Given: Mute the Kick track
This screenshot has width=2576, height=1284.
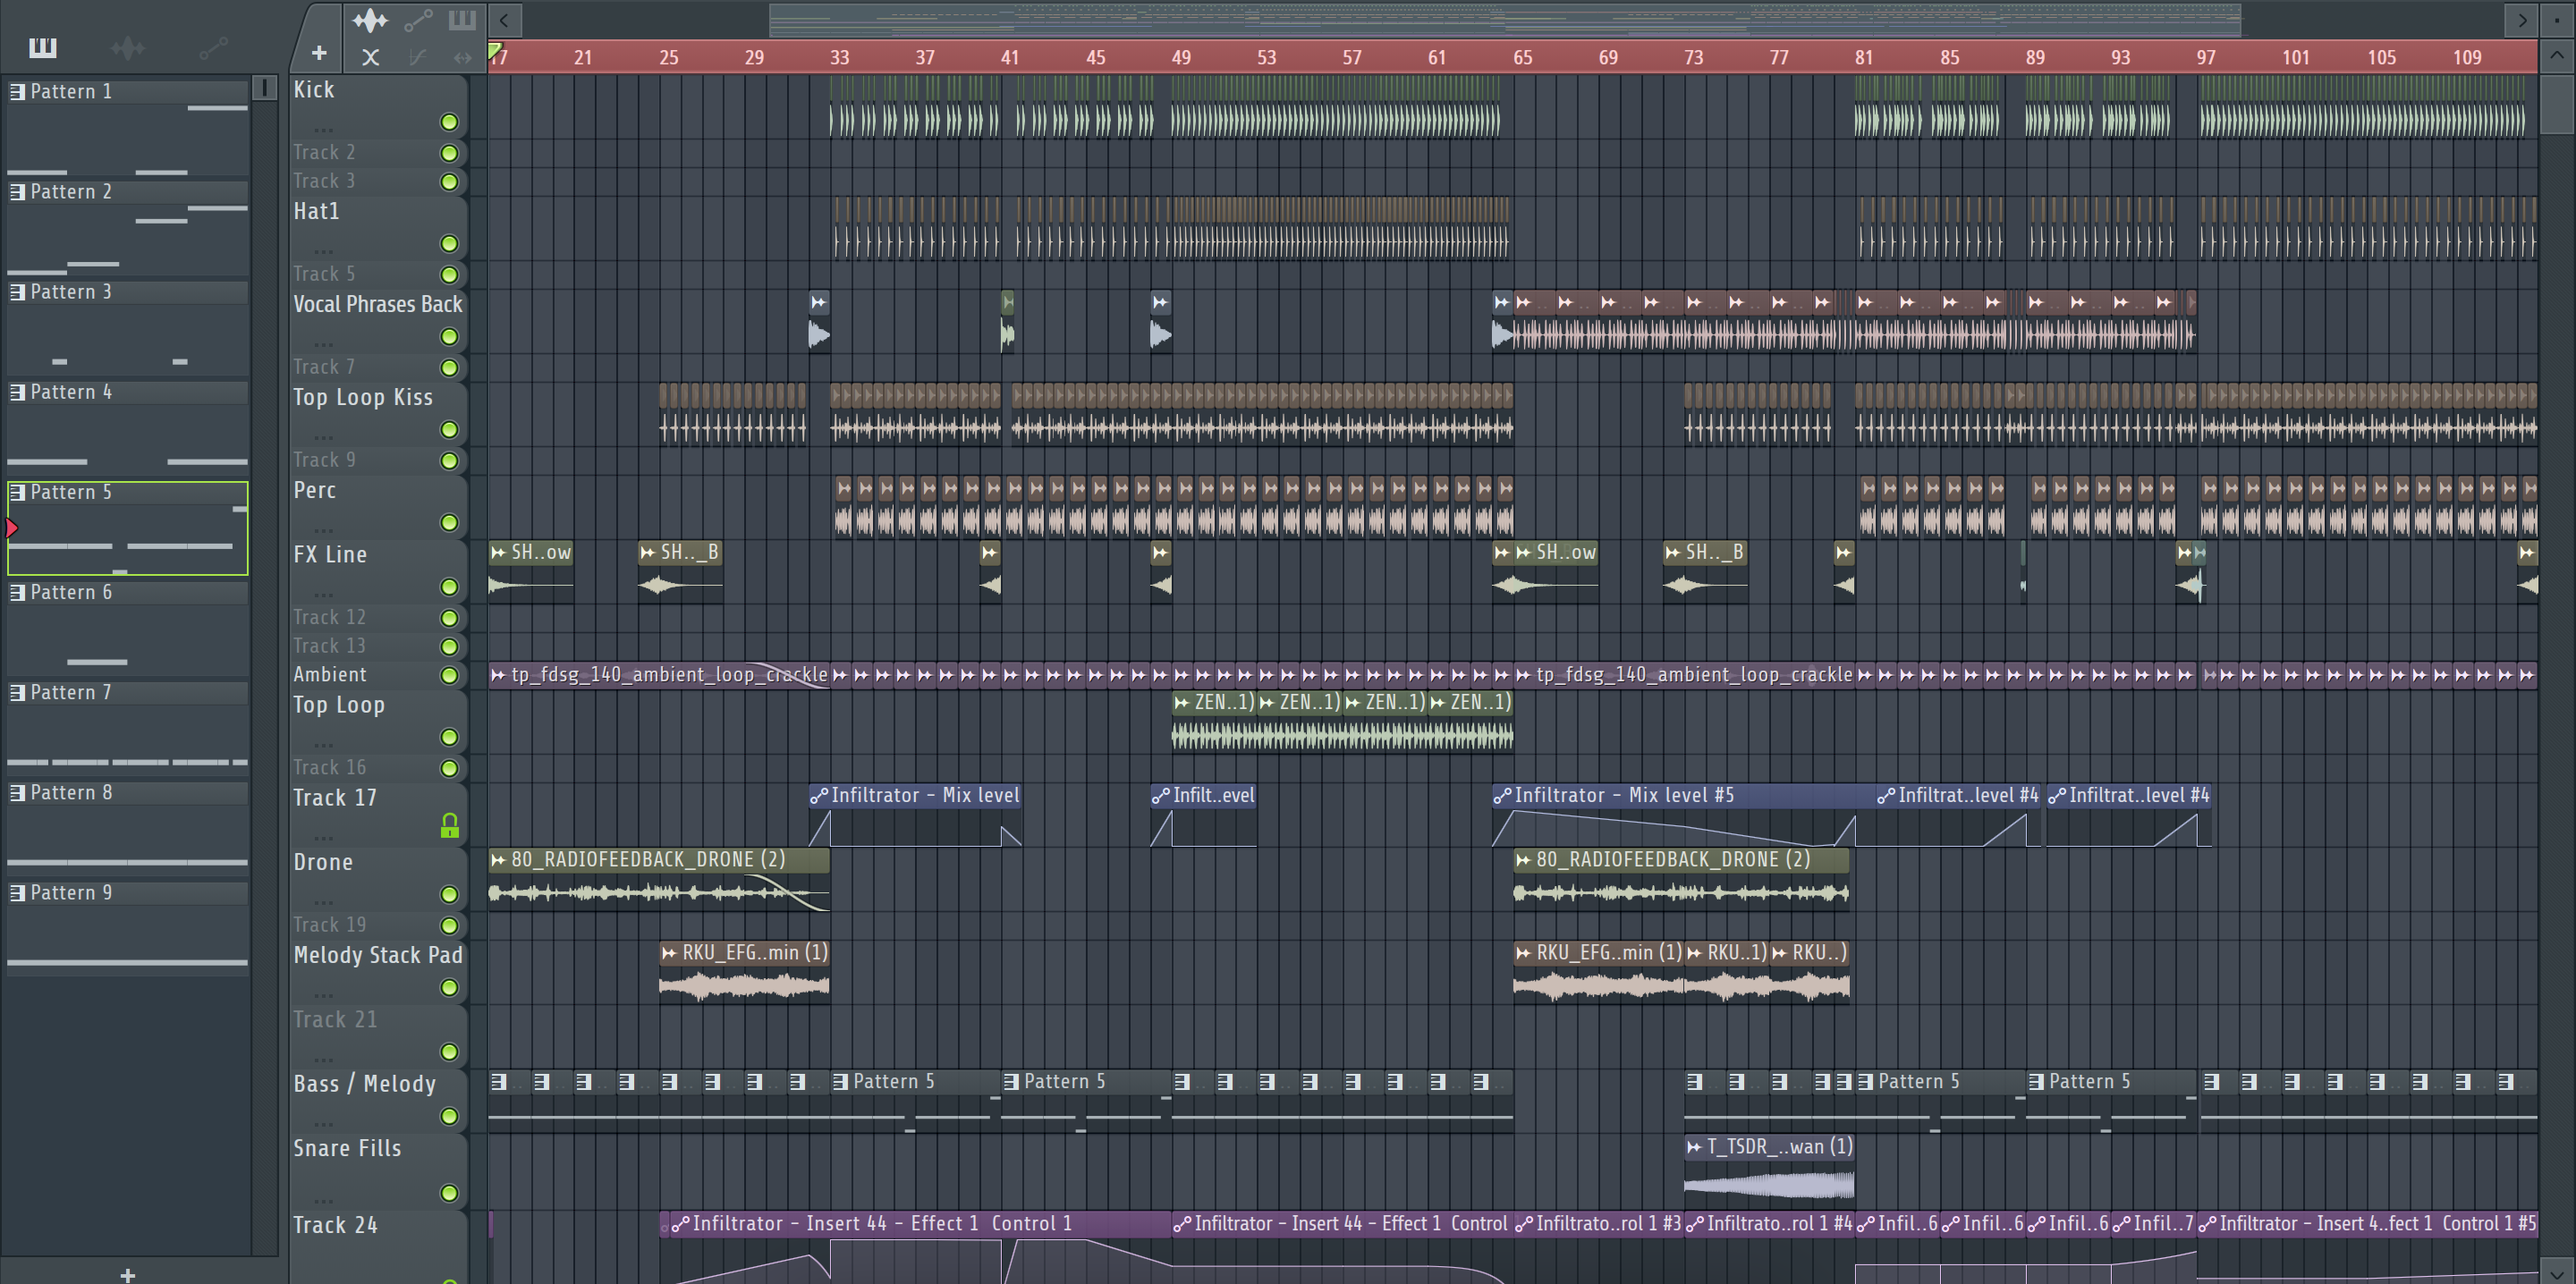Looking at the screenshot, I should tap(450, 122).
